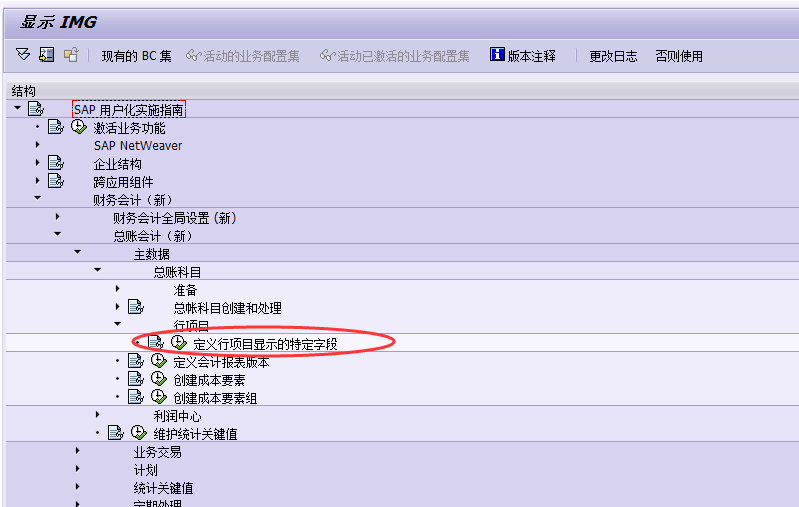Select 定义会计报表版本 text
Screen dimensions: 799x507
(221, 363)
